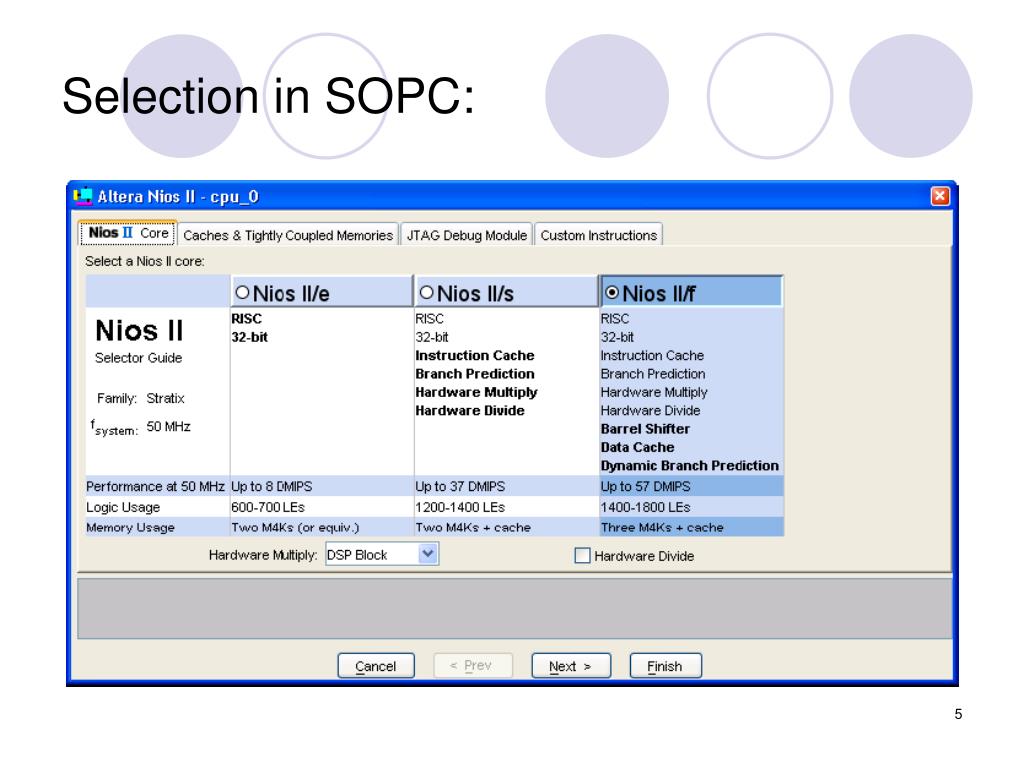This screenshot has height=768, width=1024.
Task: Open the JTAG Debug Module tab
Action: point(466,235)
